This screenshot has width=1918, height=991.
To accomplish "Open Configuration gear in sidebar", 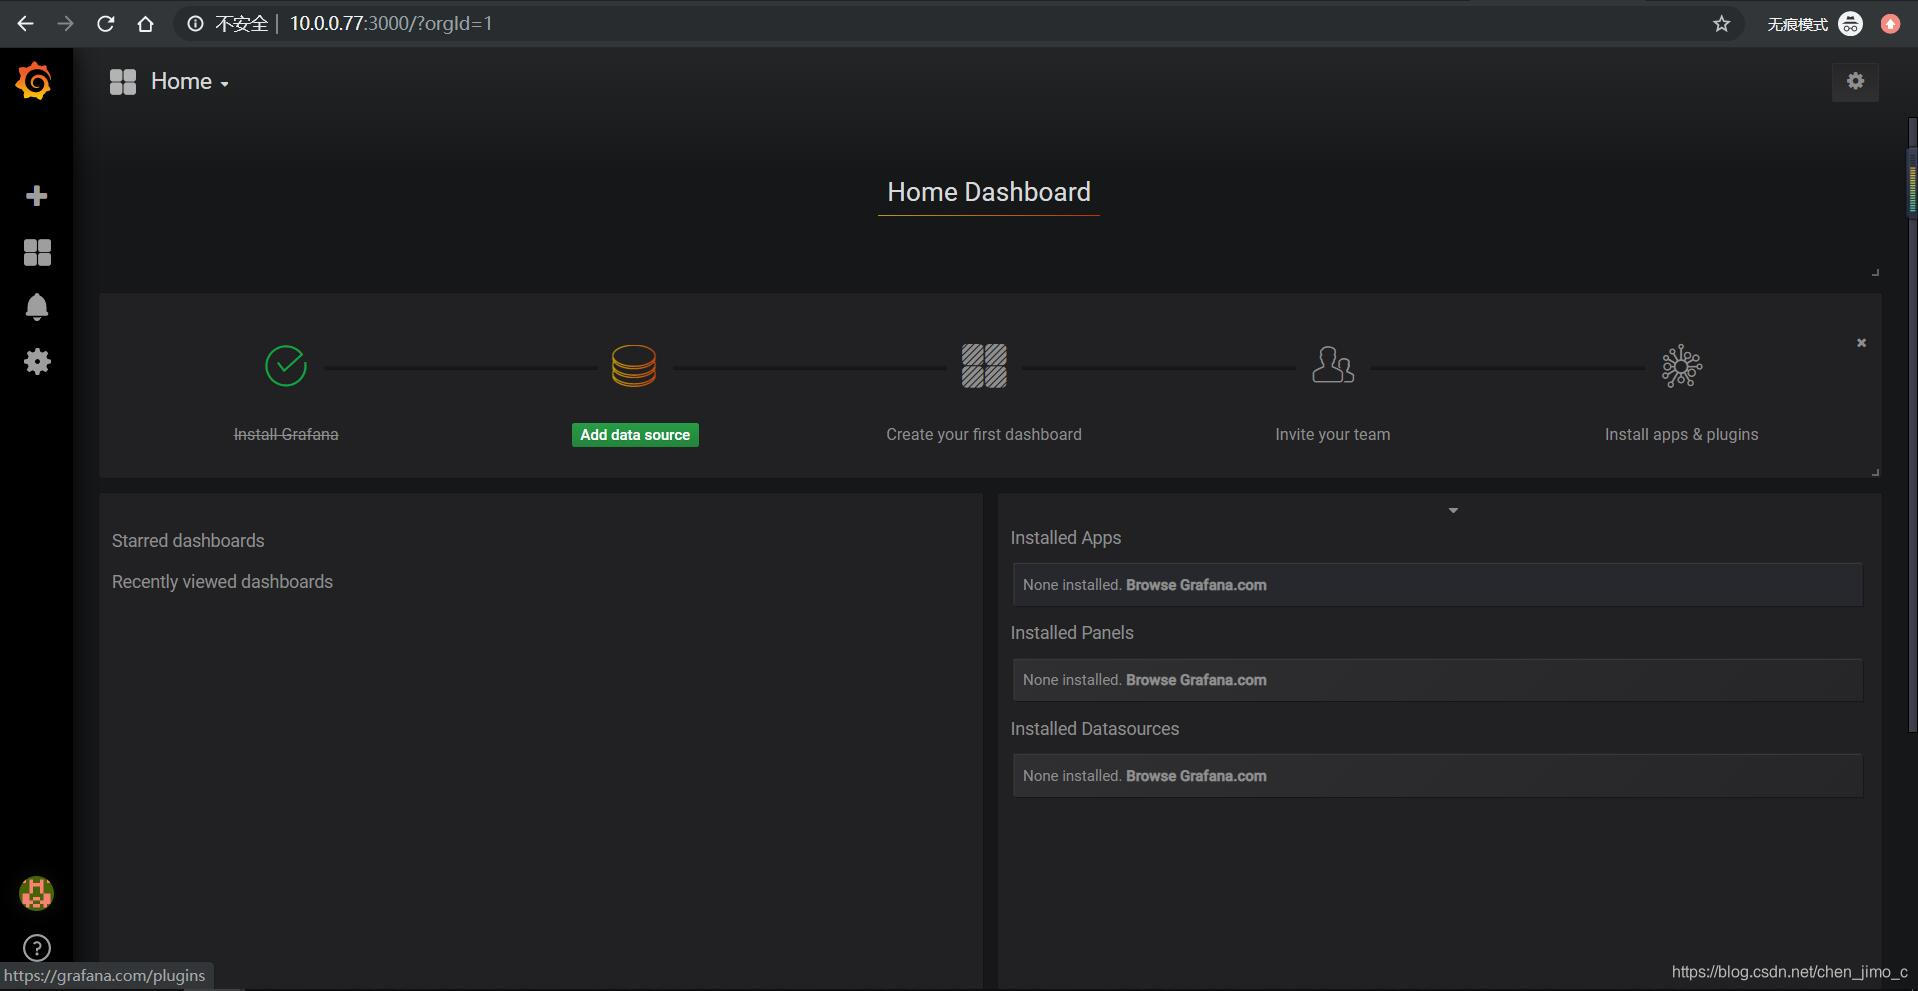I will point(37,362).
